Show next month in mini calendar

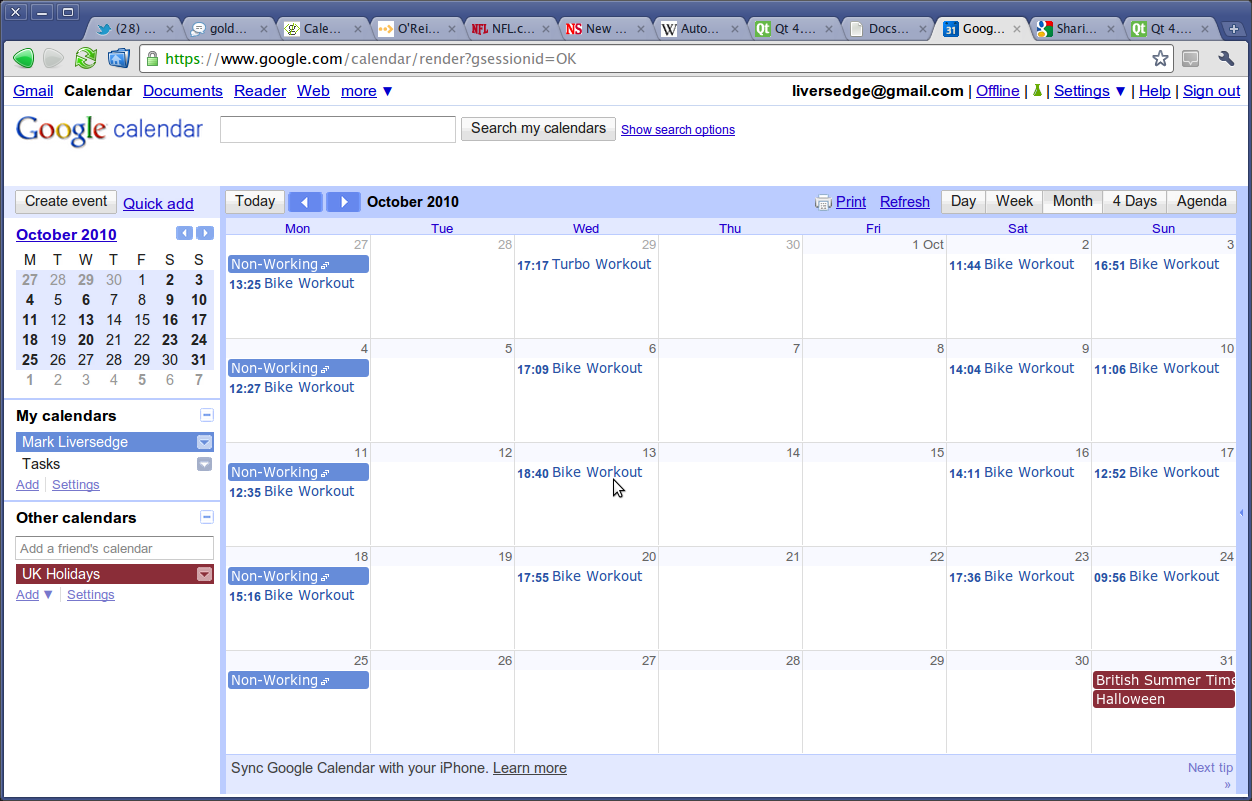pyautogui.click(x=205, y=233)
